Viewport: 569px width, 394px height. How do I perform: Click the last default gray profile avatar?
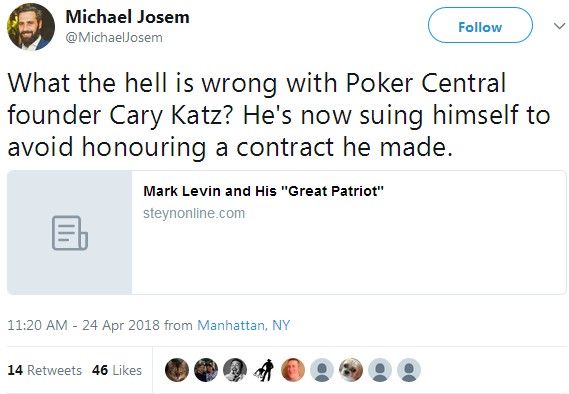click(x=409, y=370)
